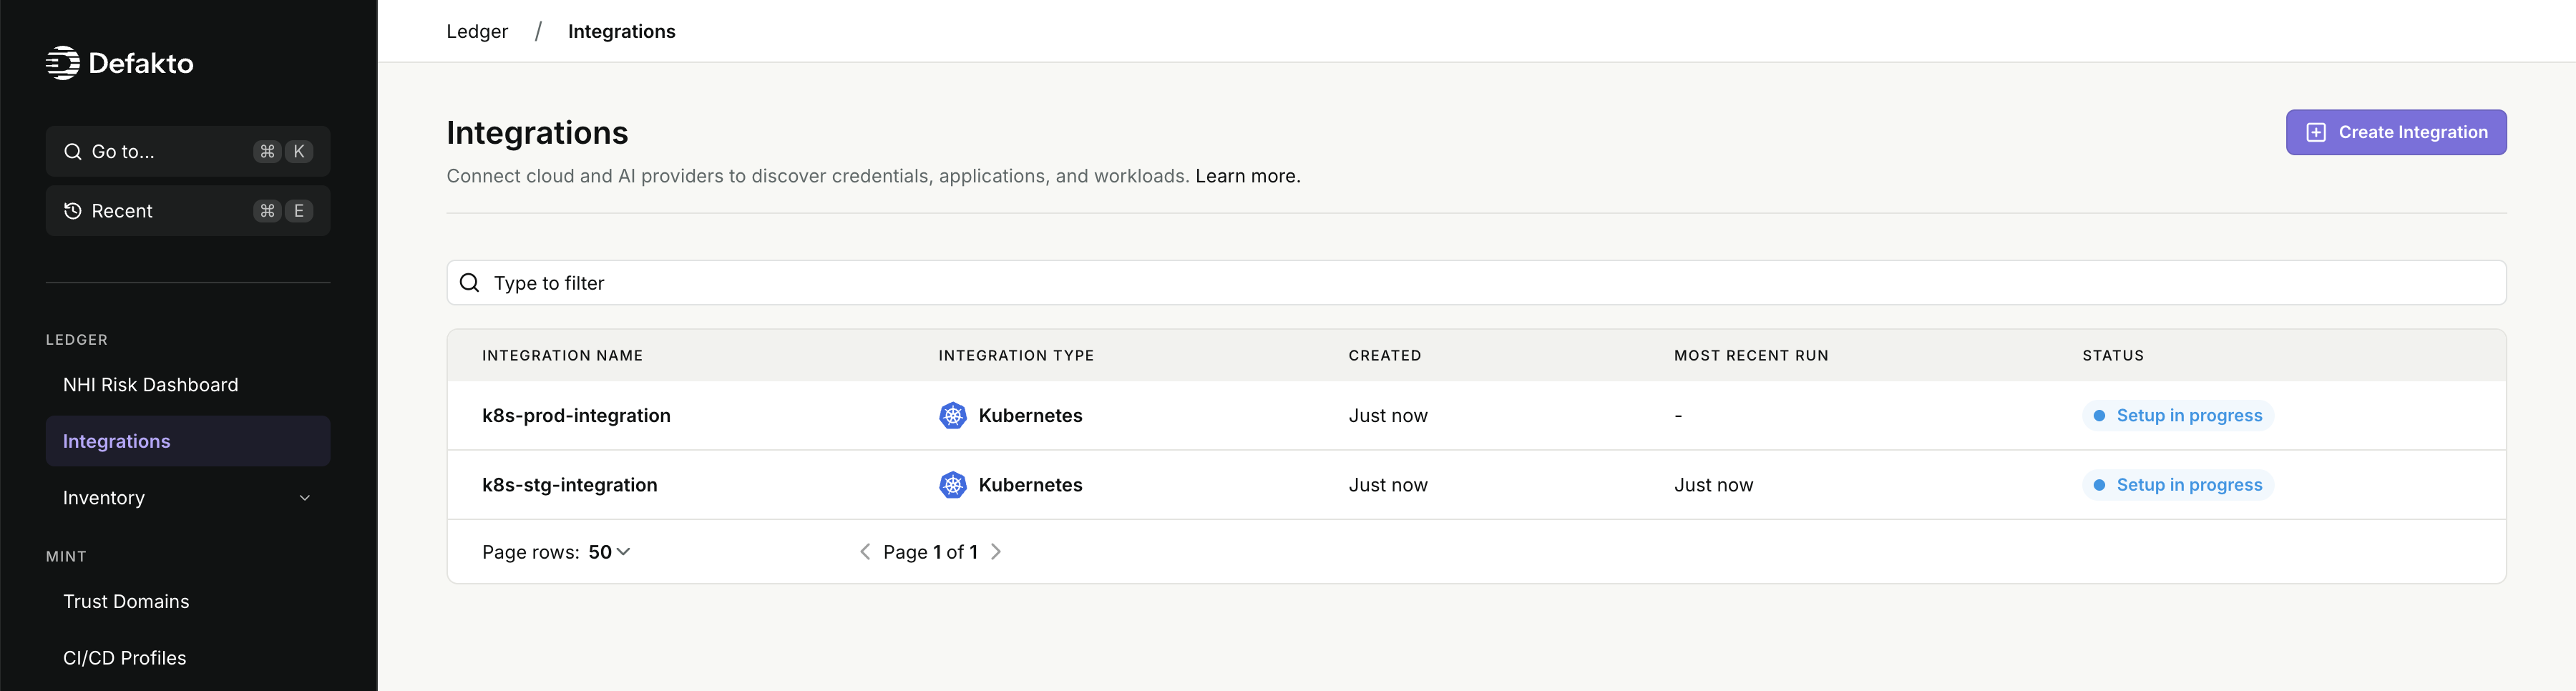This screenshot has width=2576, height=691.
Task: Open the Page rows 50 dropdown
Action: 609,552
